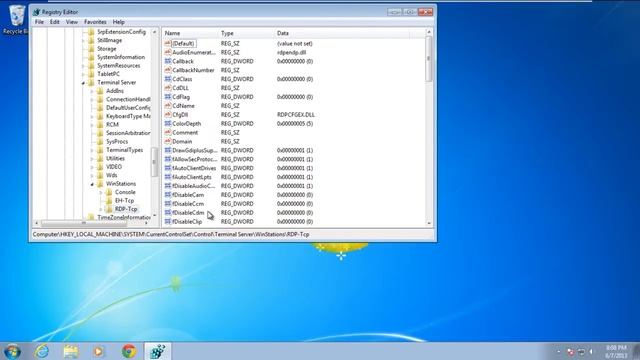The width and height of the screenshot is (640, 360).
Task: Expand the RDP-Tcp key
Action: [x=101, y=209]
